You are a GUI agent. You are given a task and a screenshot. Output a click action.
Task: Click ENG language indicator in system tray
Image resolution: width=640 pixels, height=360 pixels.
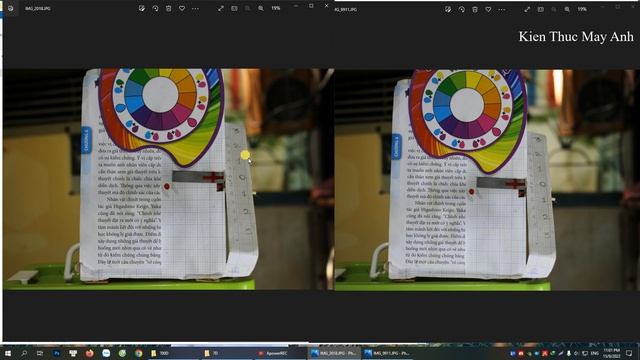pos(595,353)
